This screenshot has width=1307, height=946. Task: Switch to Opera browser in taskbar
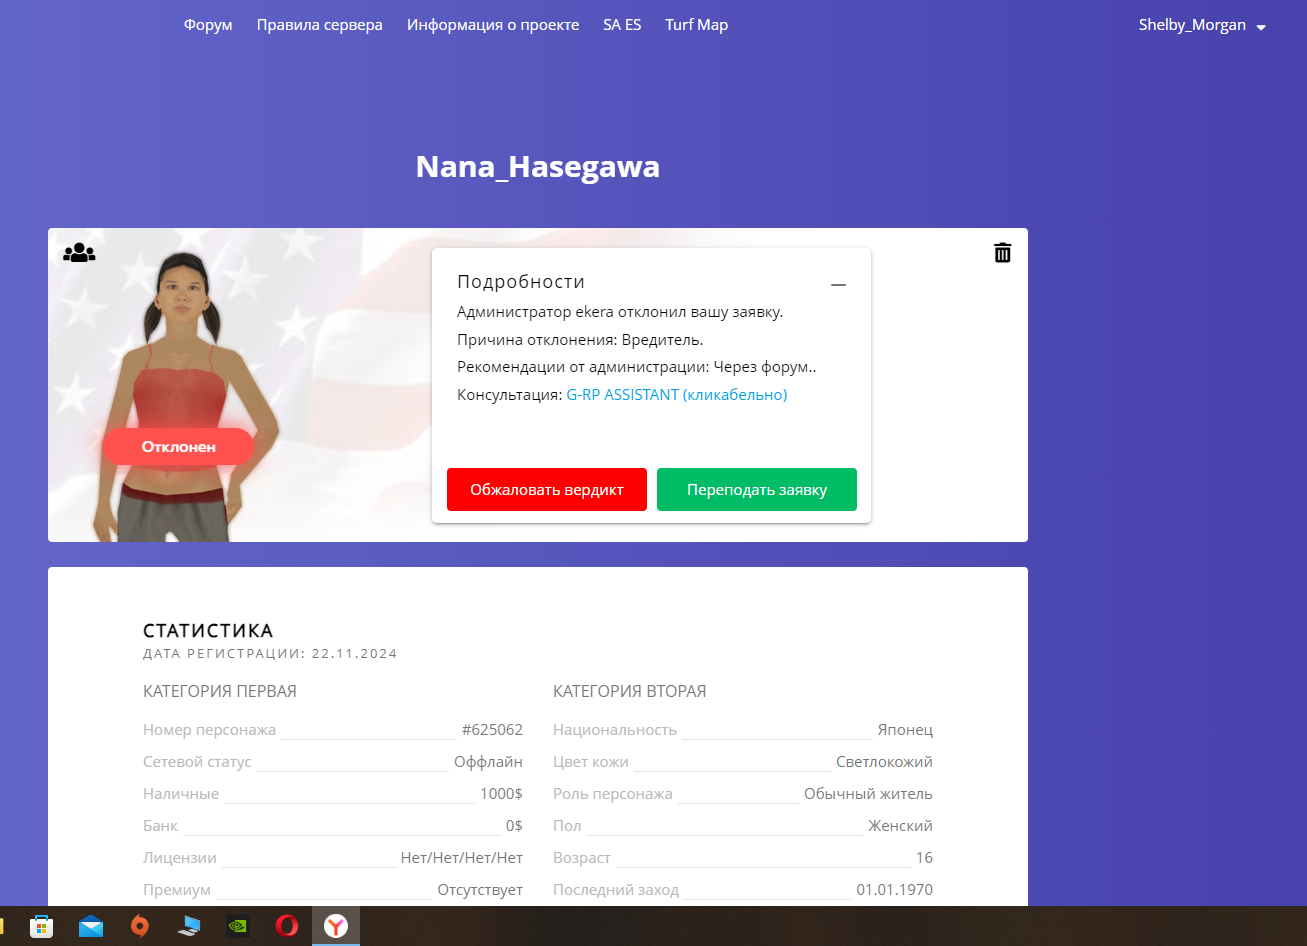tap(287, 926)
